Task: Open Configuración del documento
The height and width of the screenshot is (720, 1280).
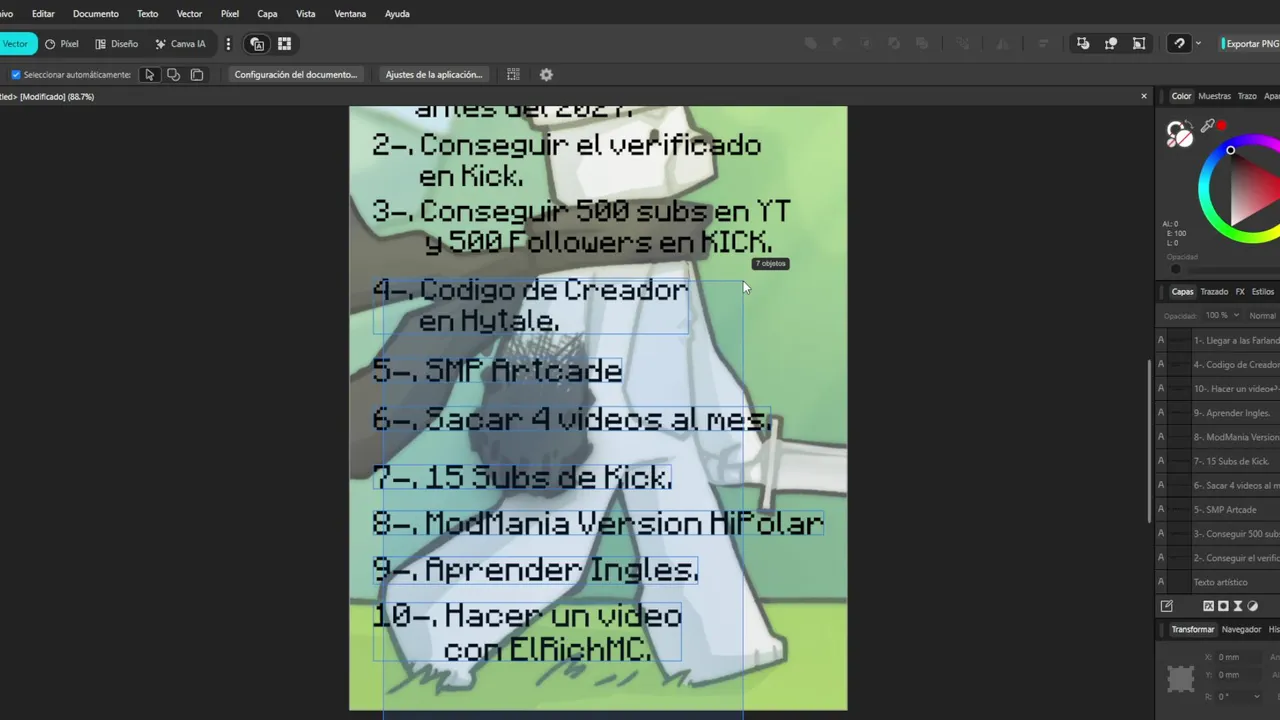Action: [296, 75]
